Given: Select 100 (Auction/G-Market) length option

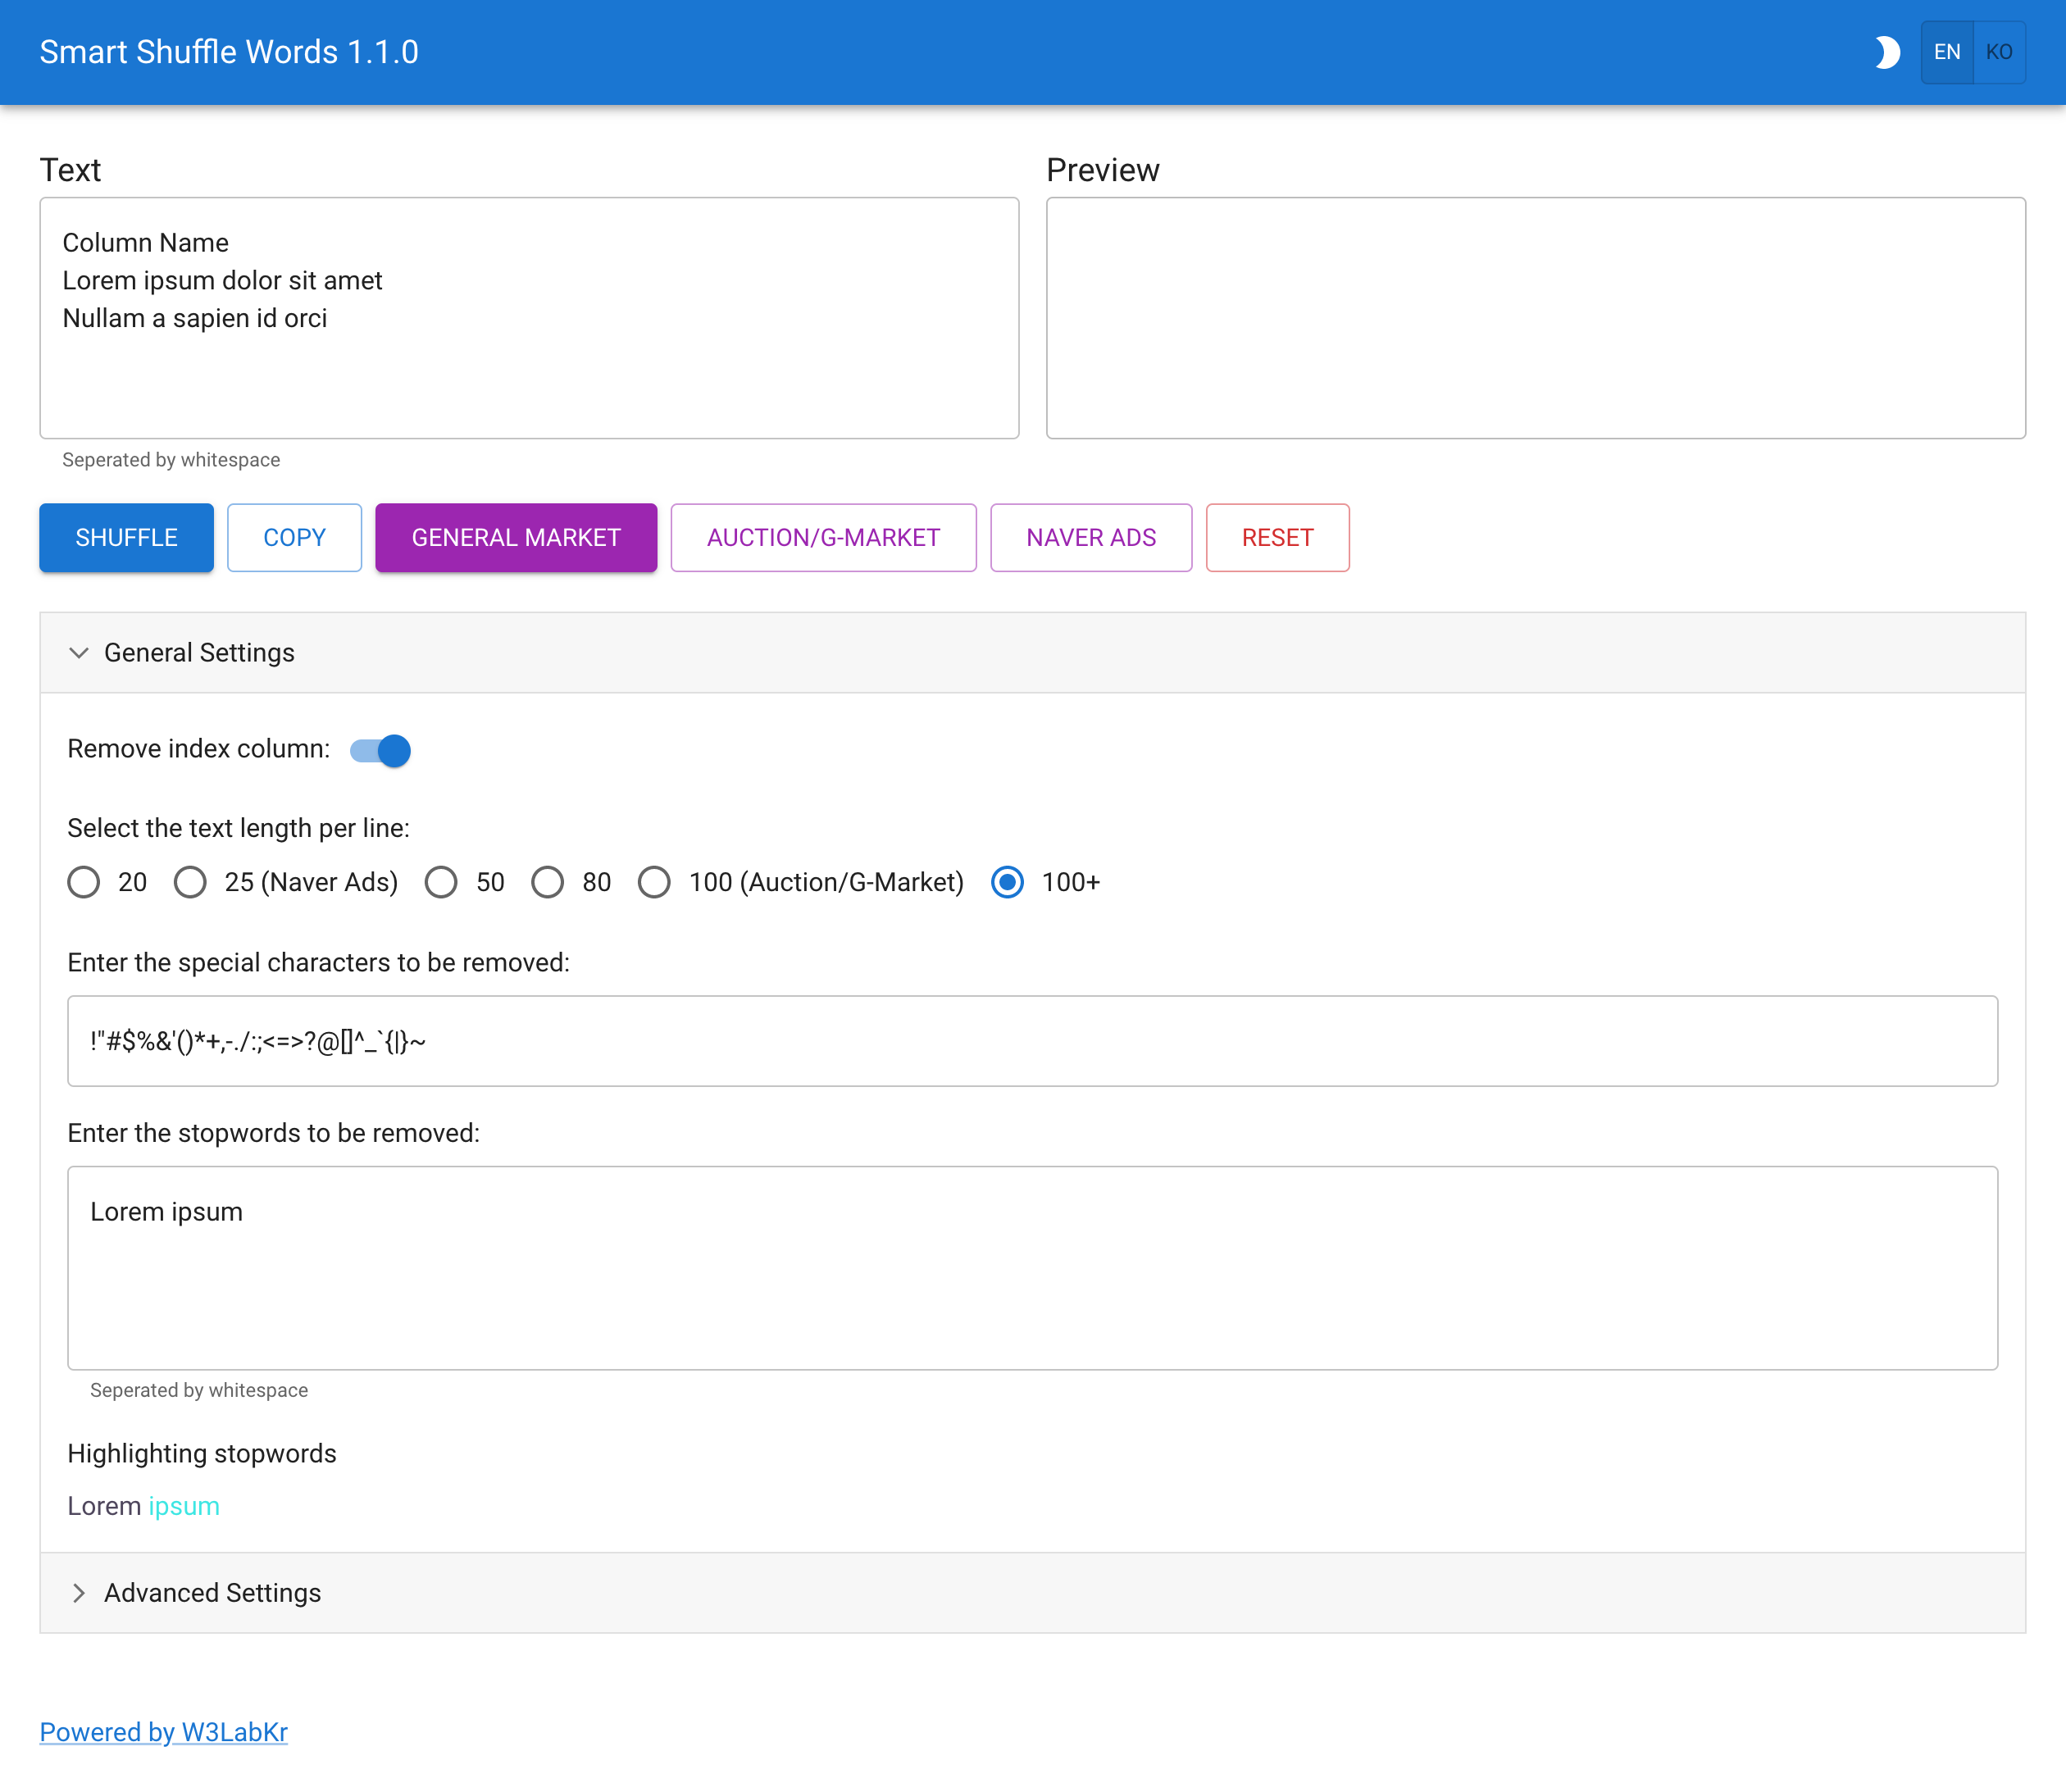Looking at the screenshot, I should 654,882.
